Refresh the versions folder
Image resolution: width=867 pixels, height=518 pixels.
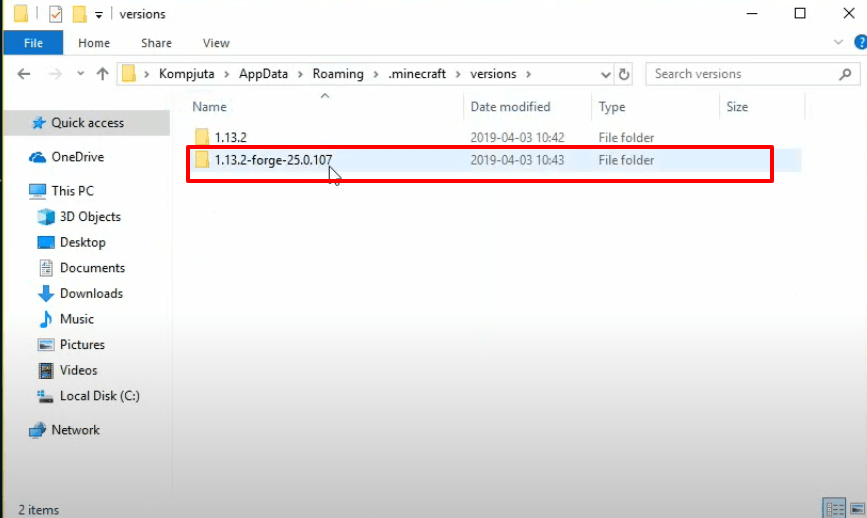point(624,74)
